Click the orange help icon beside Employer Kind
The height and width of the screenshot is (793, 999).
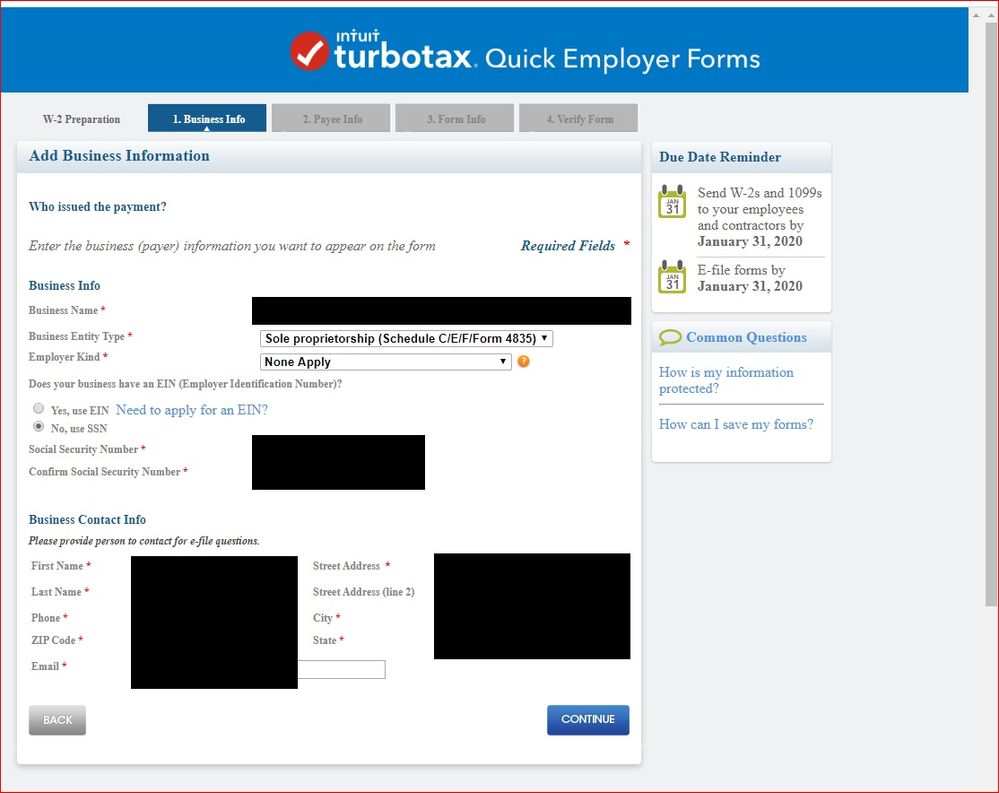524,362
